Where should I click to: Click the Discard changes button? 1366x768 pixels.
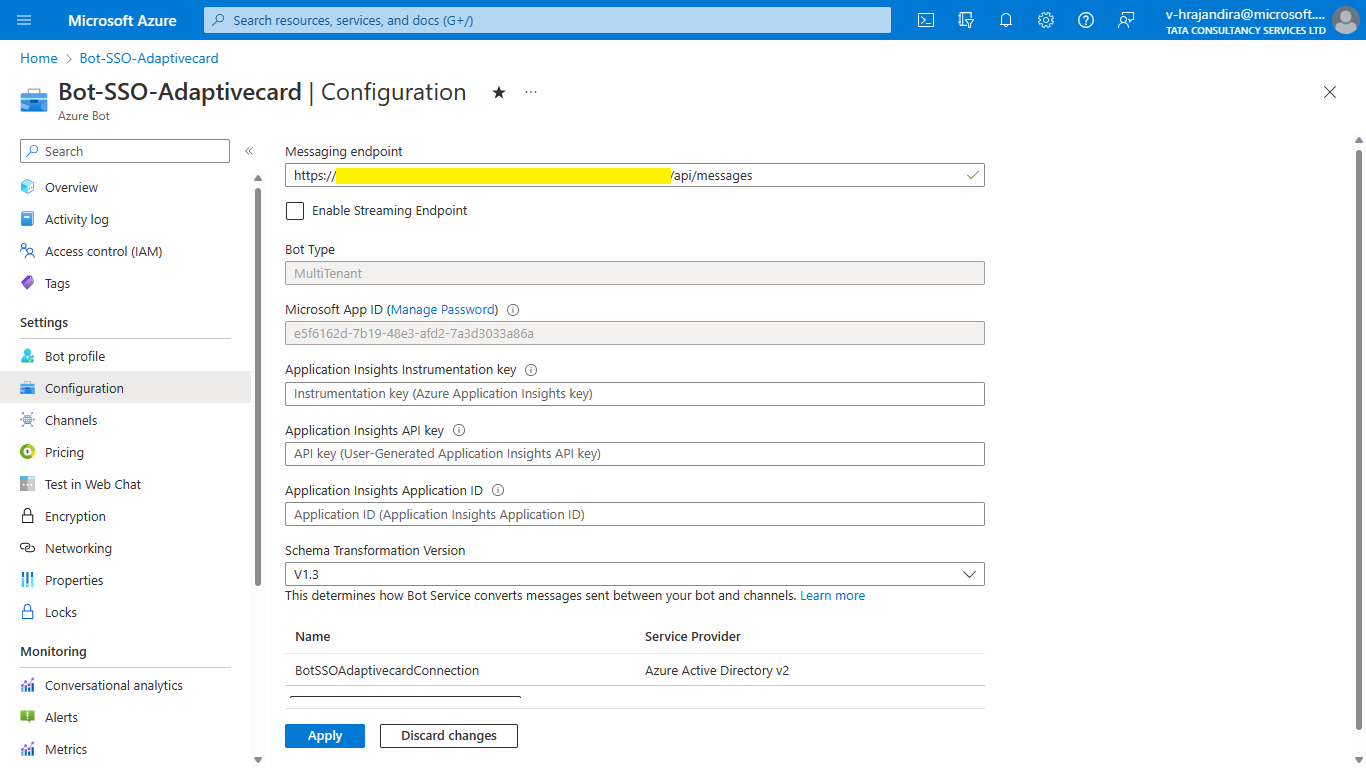[x=448, y=736]
